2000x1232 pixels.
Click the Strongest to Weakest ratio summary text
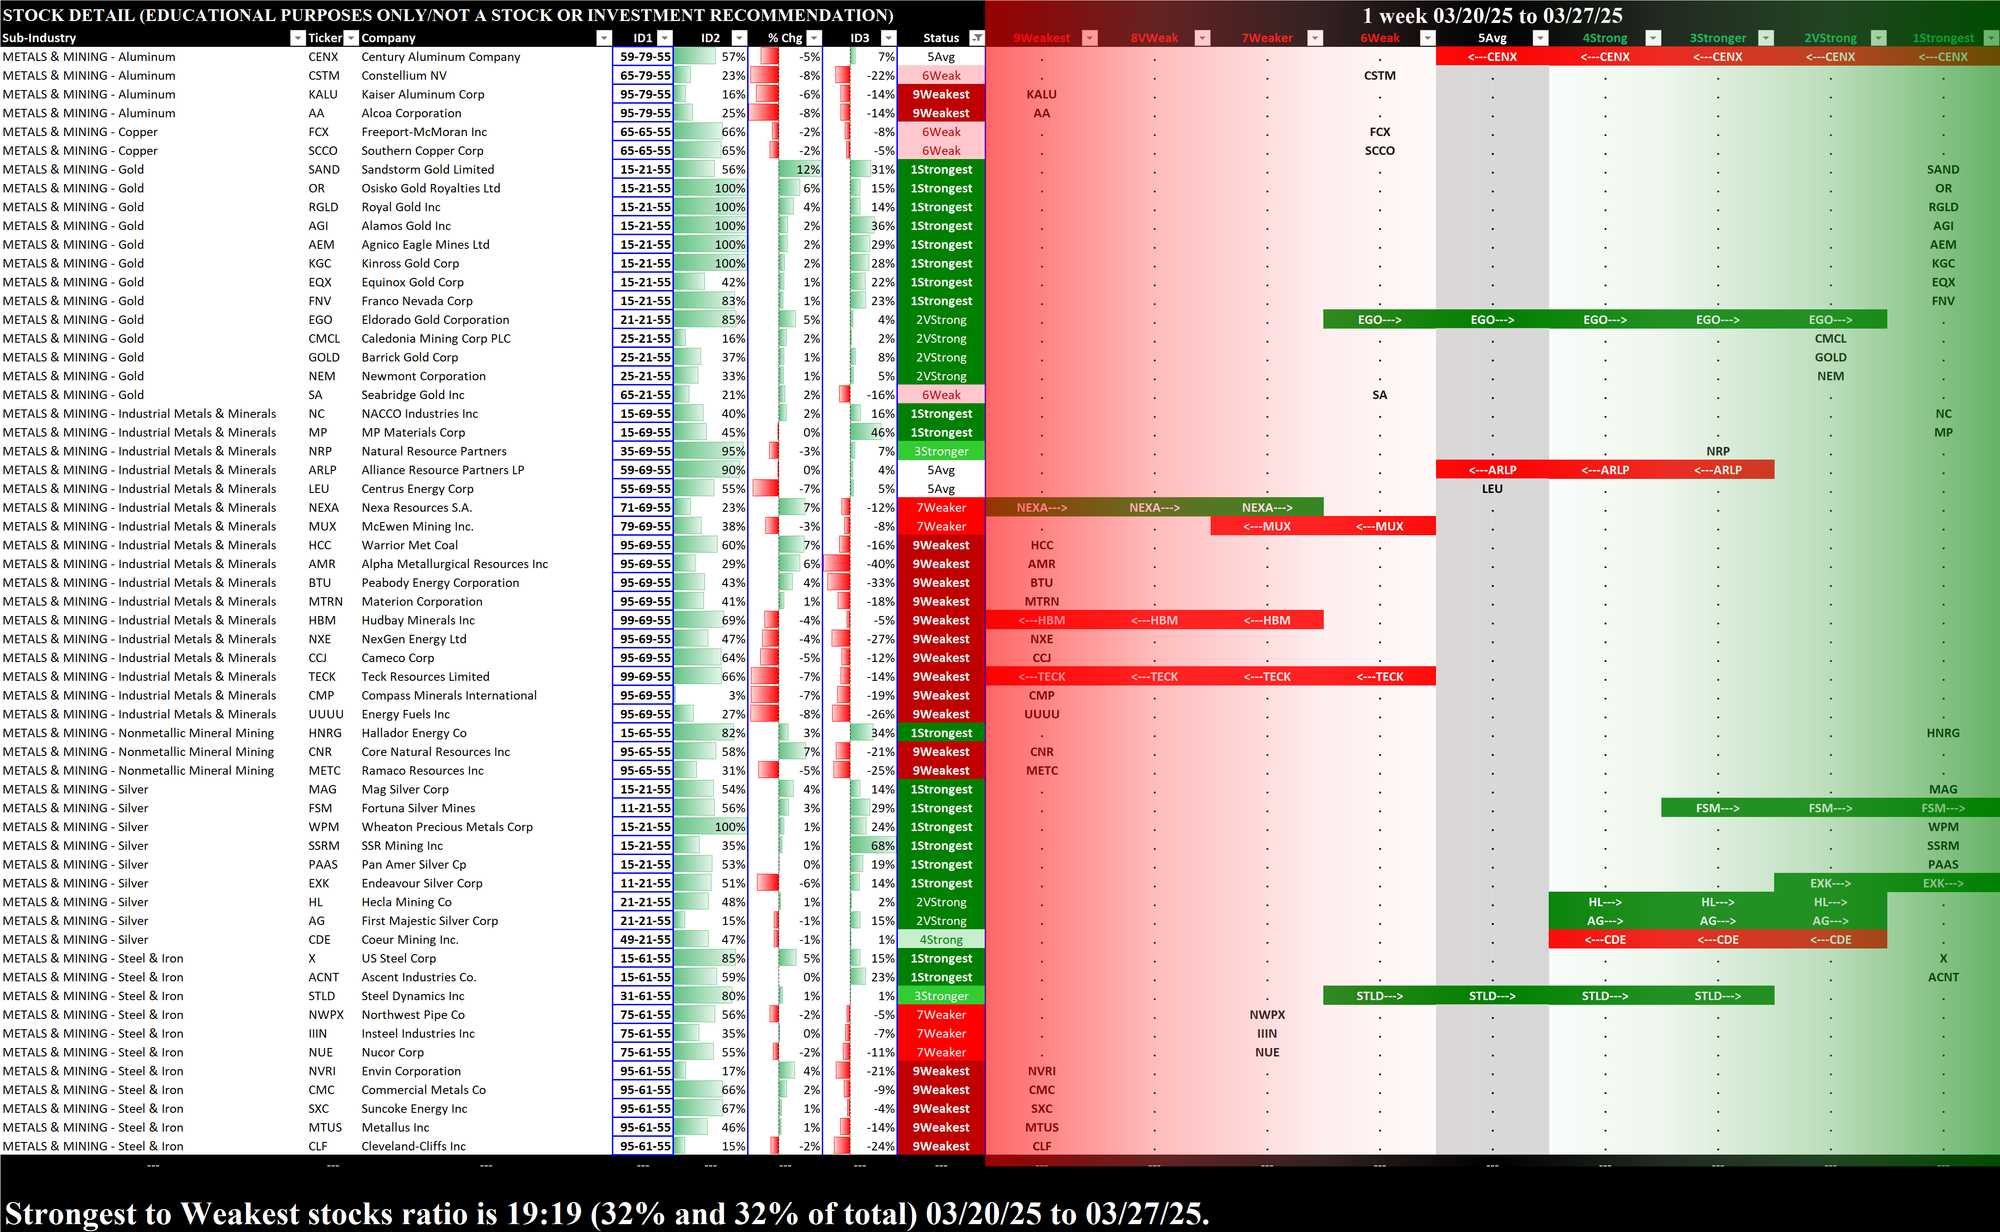pyautogui.click(x=607, y=1213)
